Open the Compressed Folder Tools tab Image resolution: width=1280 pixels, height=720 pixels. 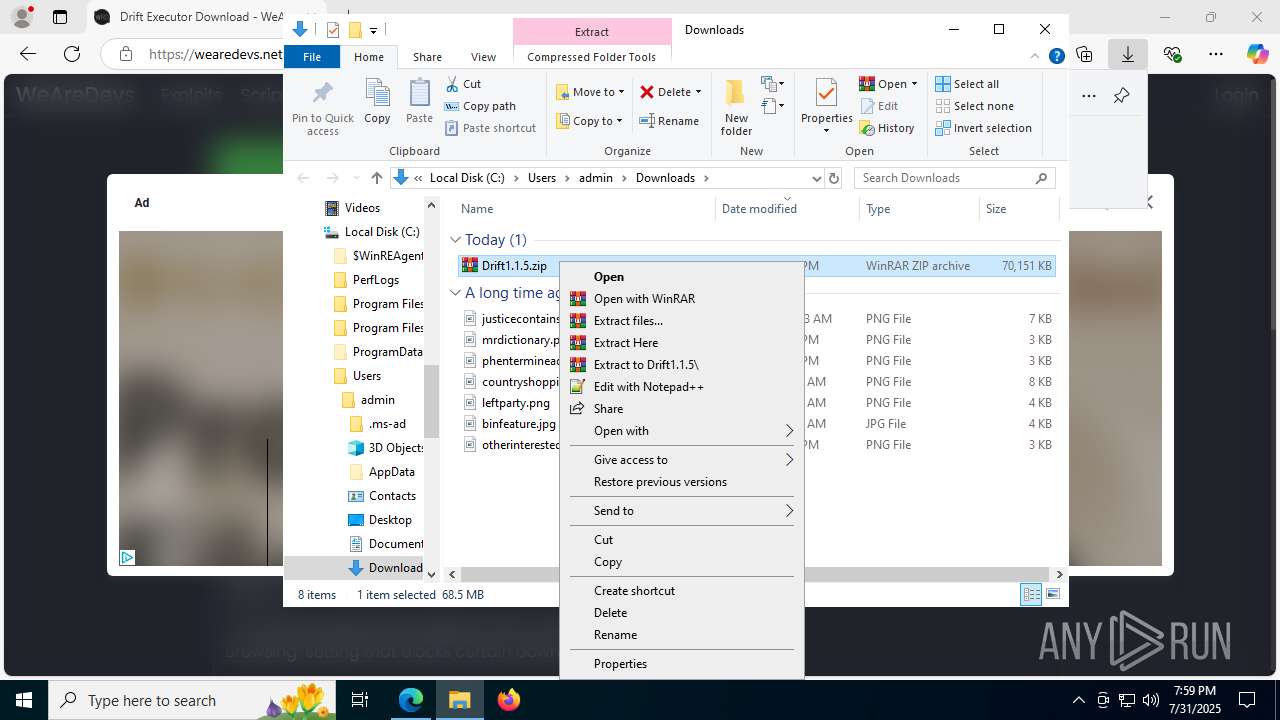pos(591,57)
